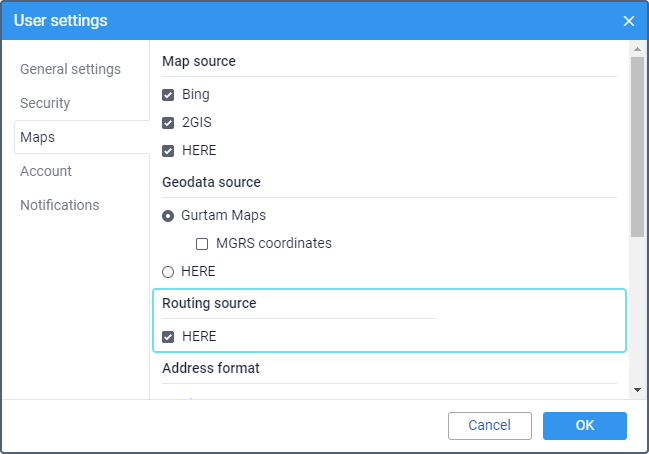Image resolution: width=649 pixels, height=454 pixels.
Task: Uncheck the Bing map source
Action: pos(168,95)
